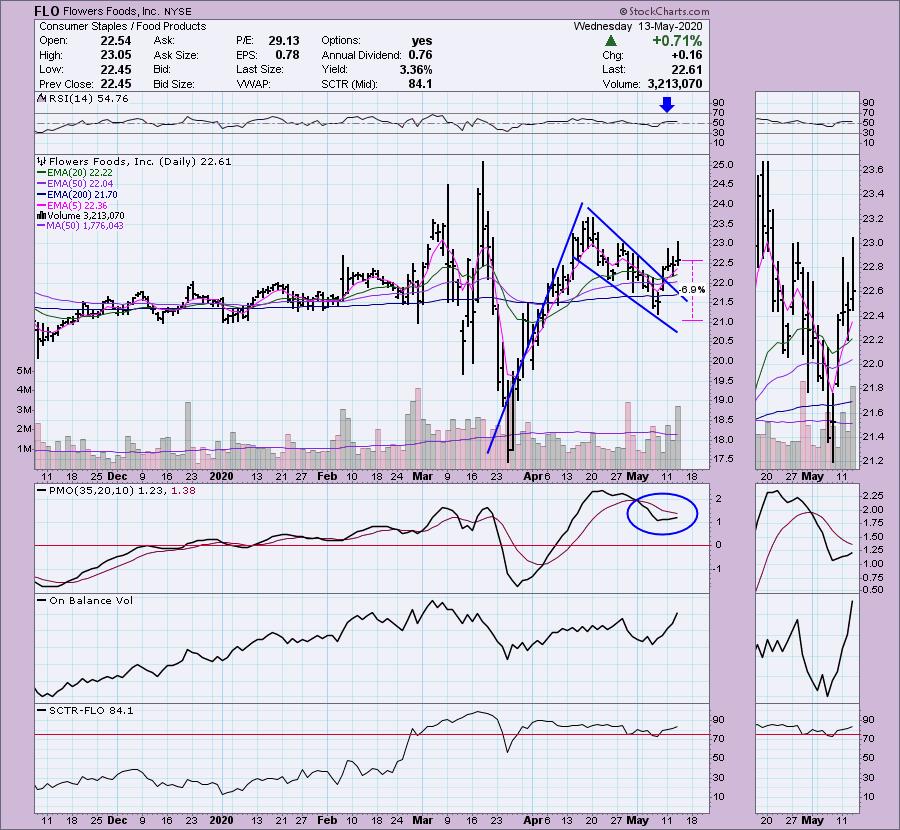Screen dimensions: 900x830
Task: Click the Annual Dividend value 0.76
Action: [420, 55]
